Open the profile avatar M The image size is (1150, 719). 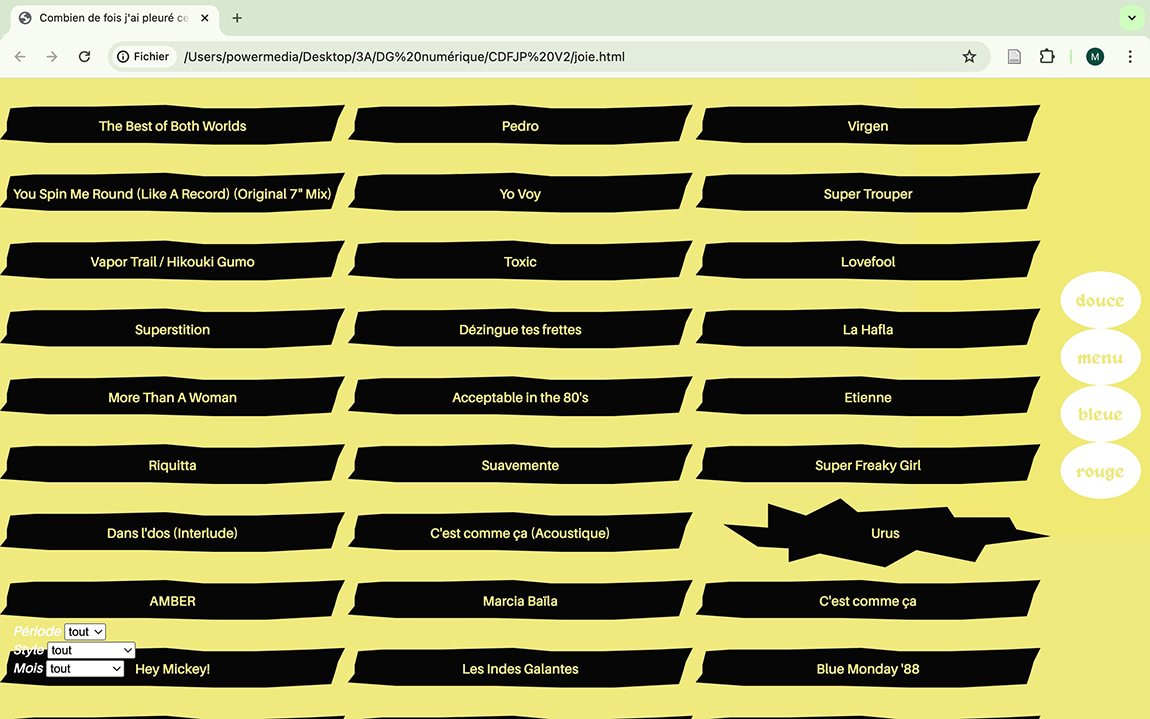point(1095,56)
